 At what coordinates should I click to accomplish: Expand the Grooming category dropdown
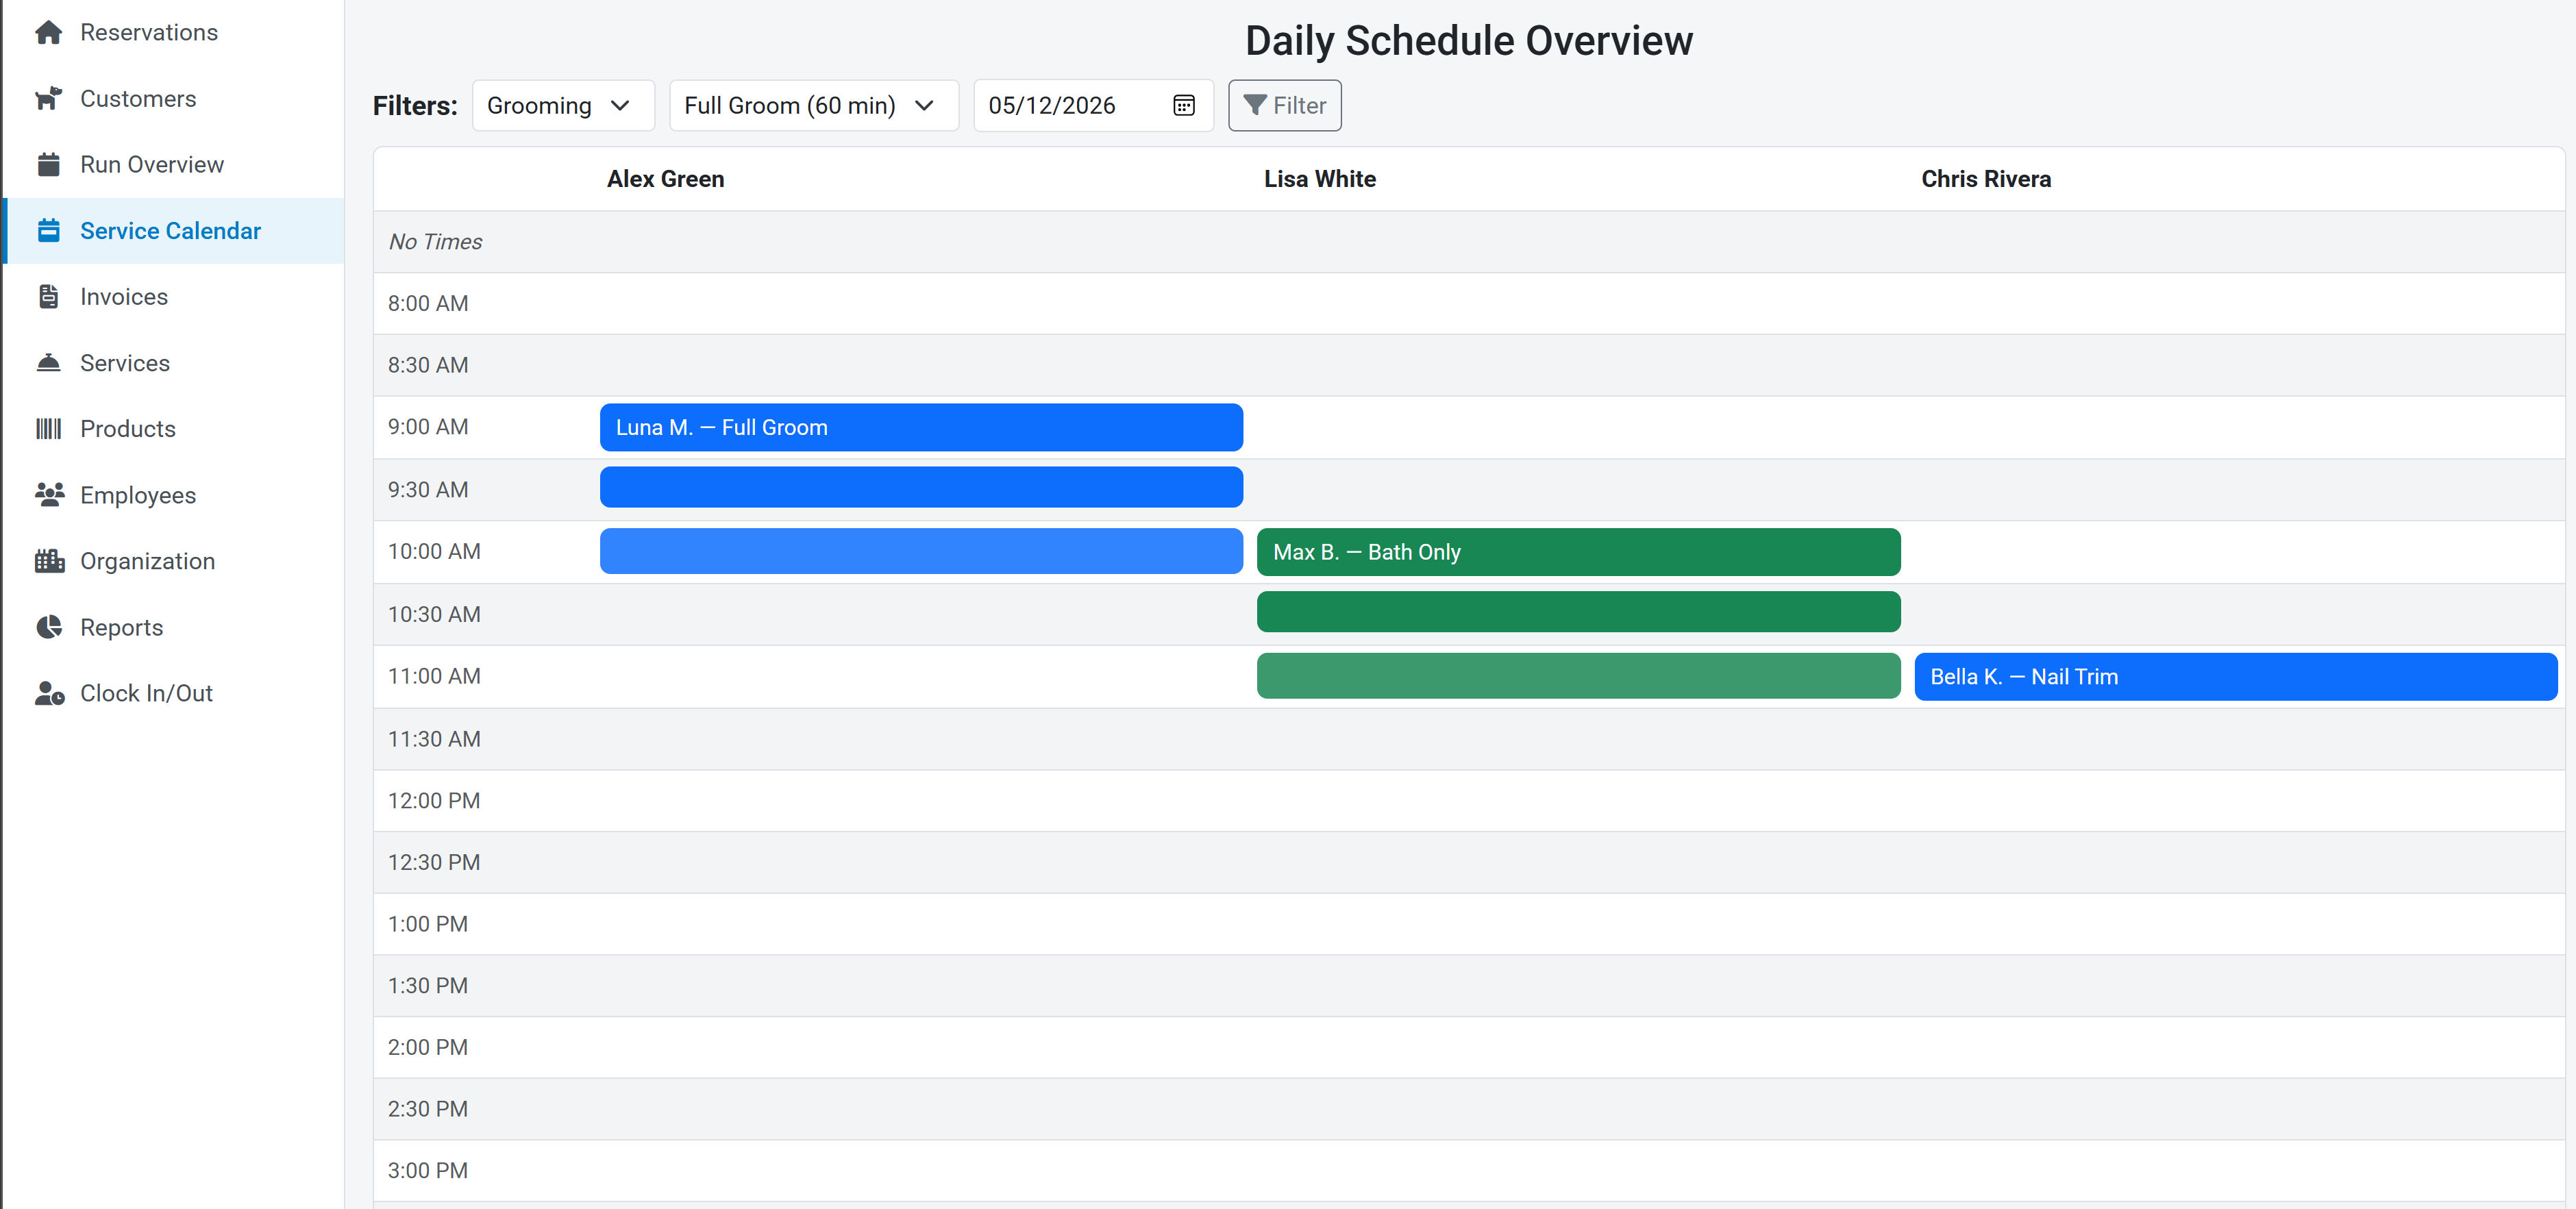point(563,106)
